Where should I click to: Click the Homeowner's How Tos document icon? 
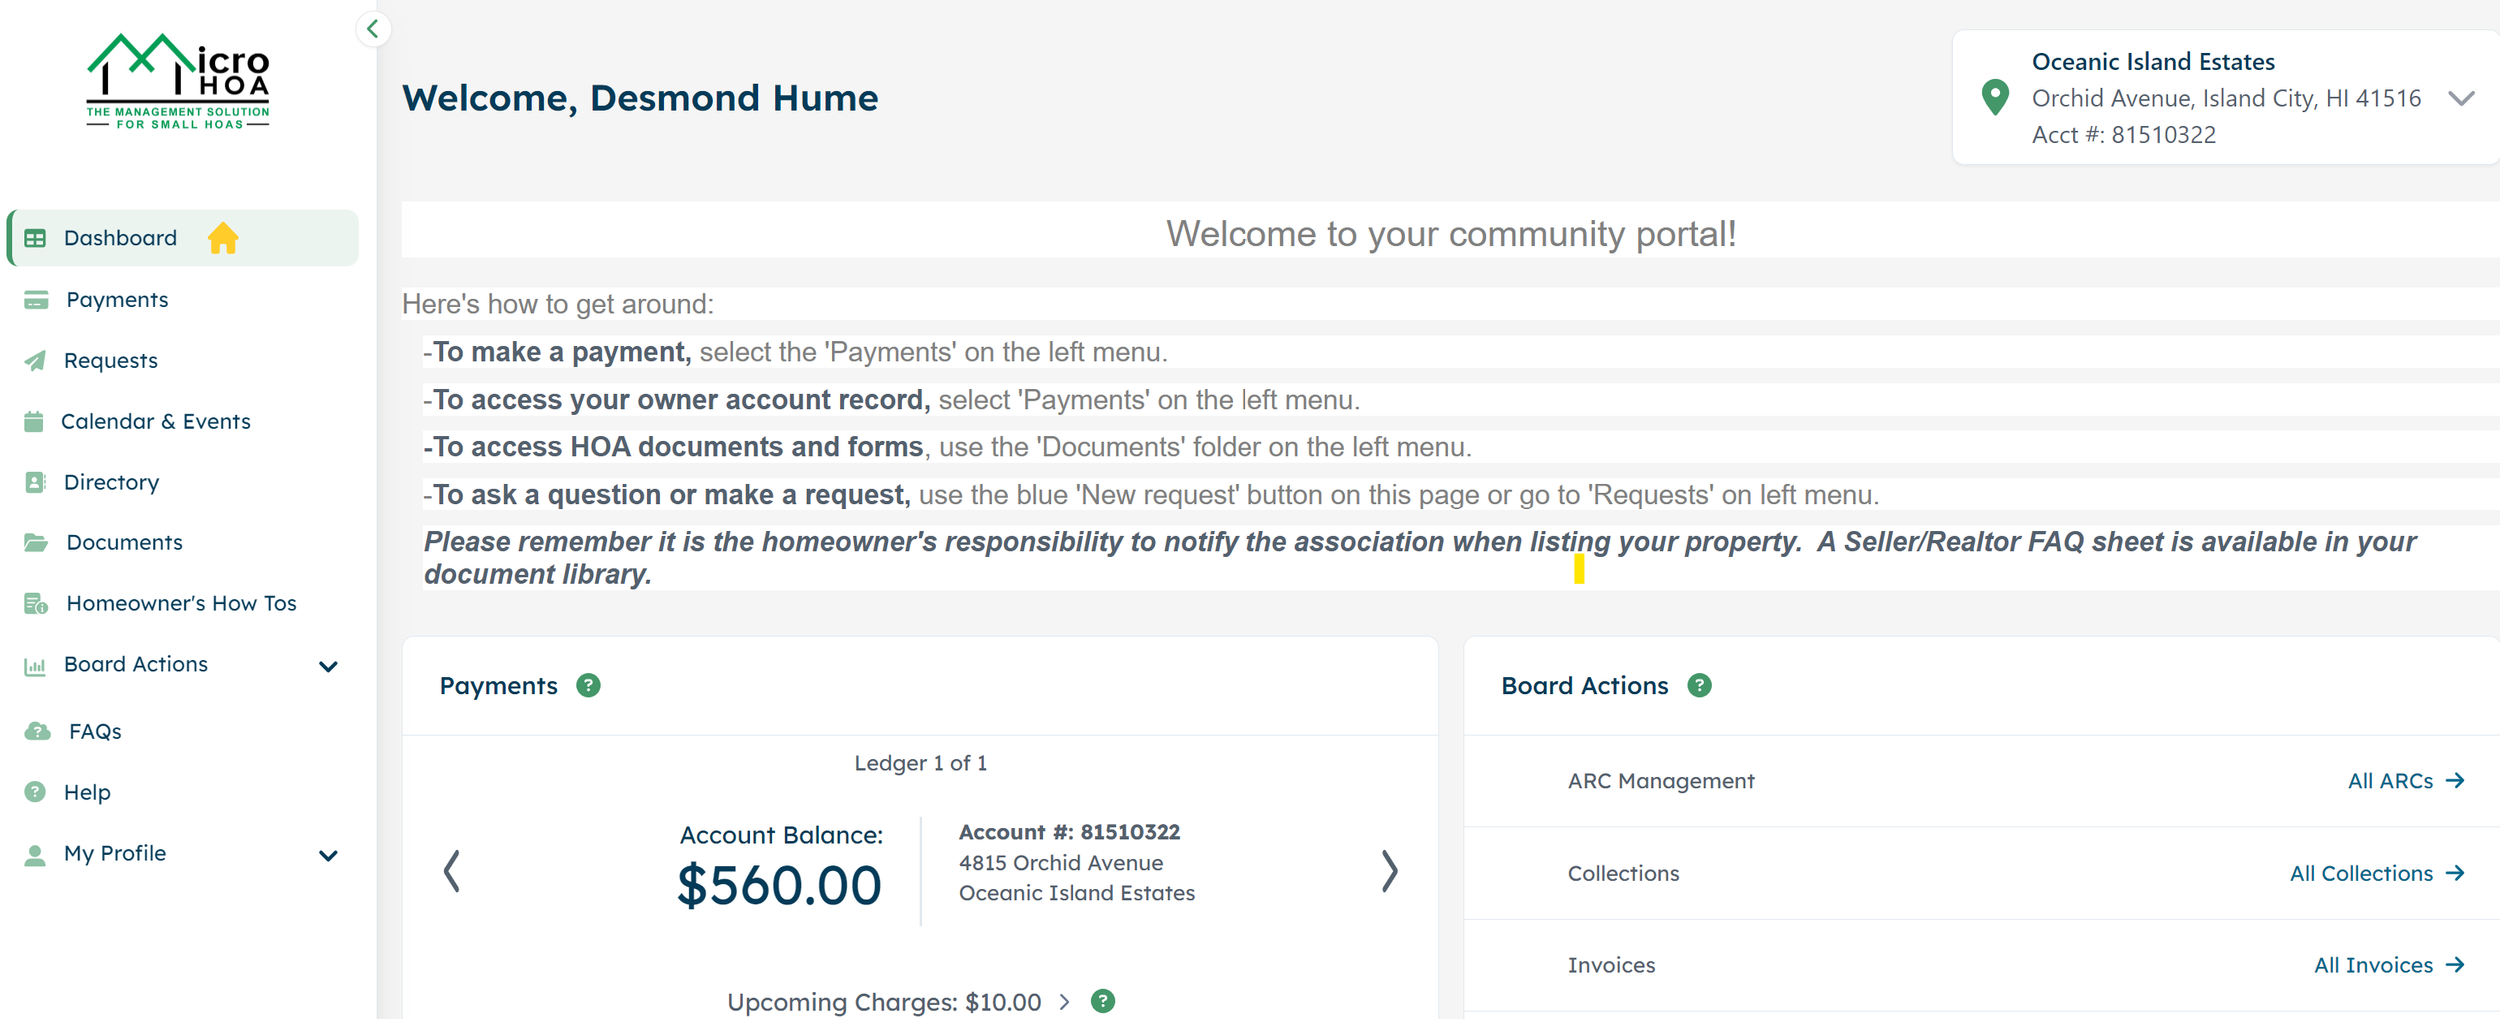(35, 602)
